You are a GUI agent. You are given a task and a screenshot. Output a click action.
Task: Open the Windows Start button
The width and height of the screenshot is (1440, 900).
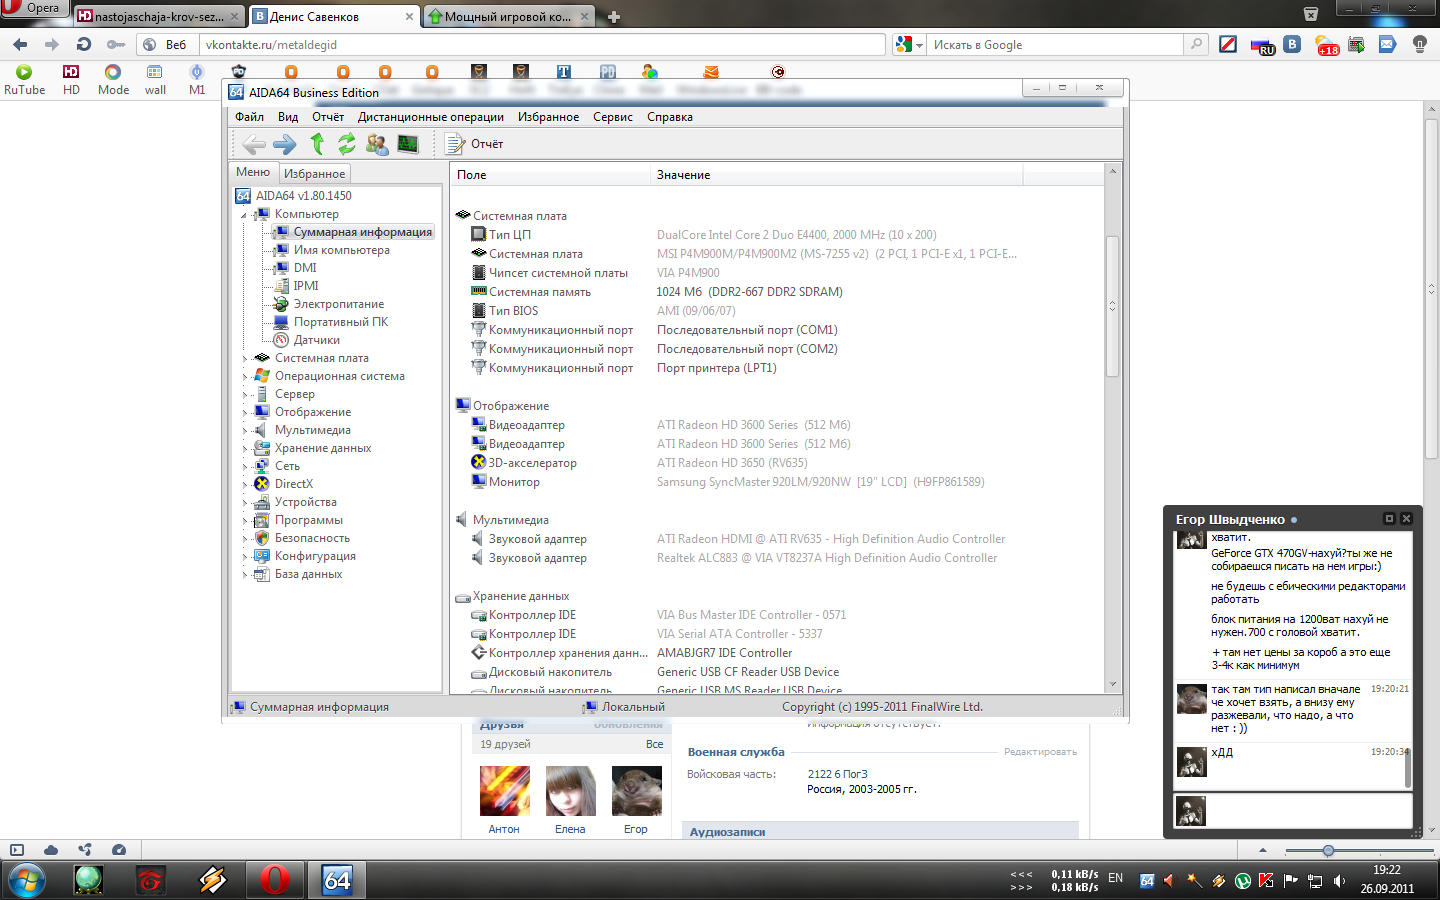tap(27, 880)
